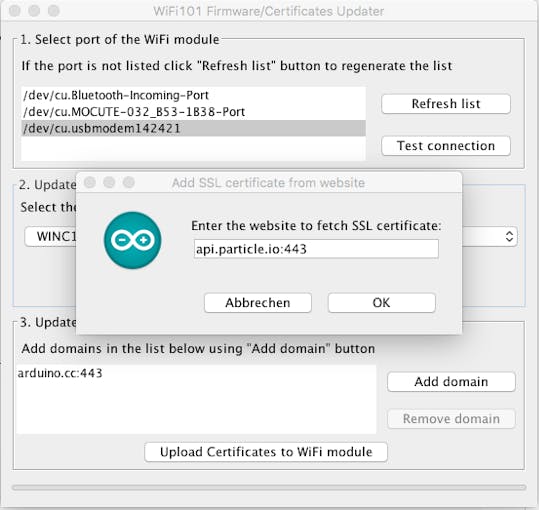The height and width of the screenshot is (510, 539).
Task: Close the WiFi101 Updater main window
Action: (x=14, y=11)
